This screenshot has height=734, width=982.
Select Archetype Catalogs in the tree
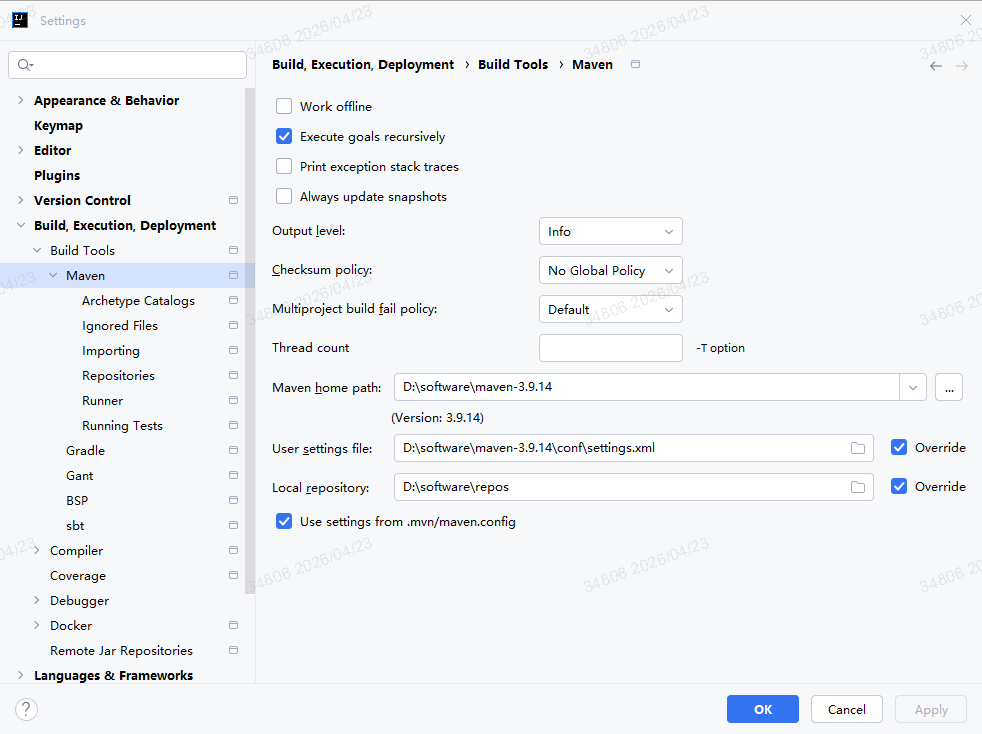coord(138,301)
